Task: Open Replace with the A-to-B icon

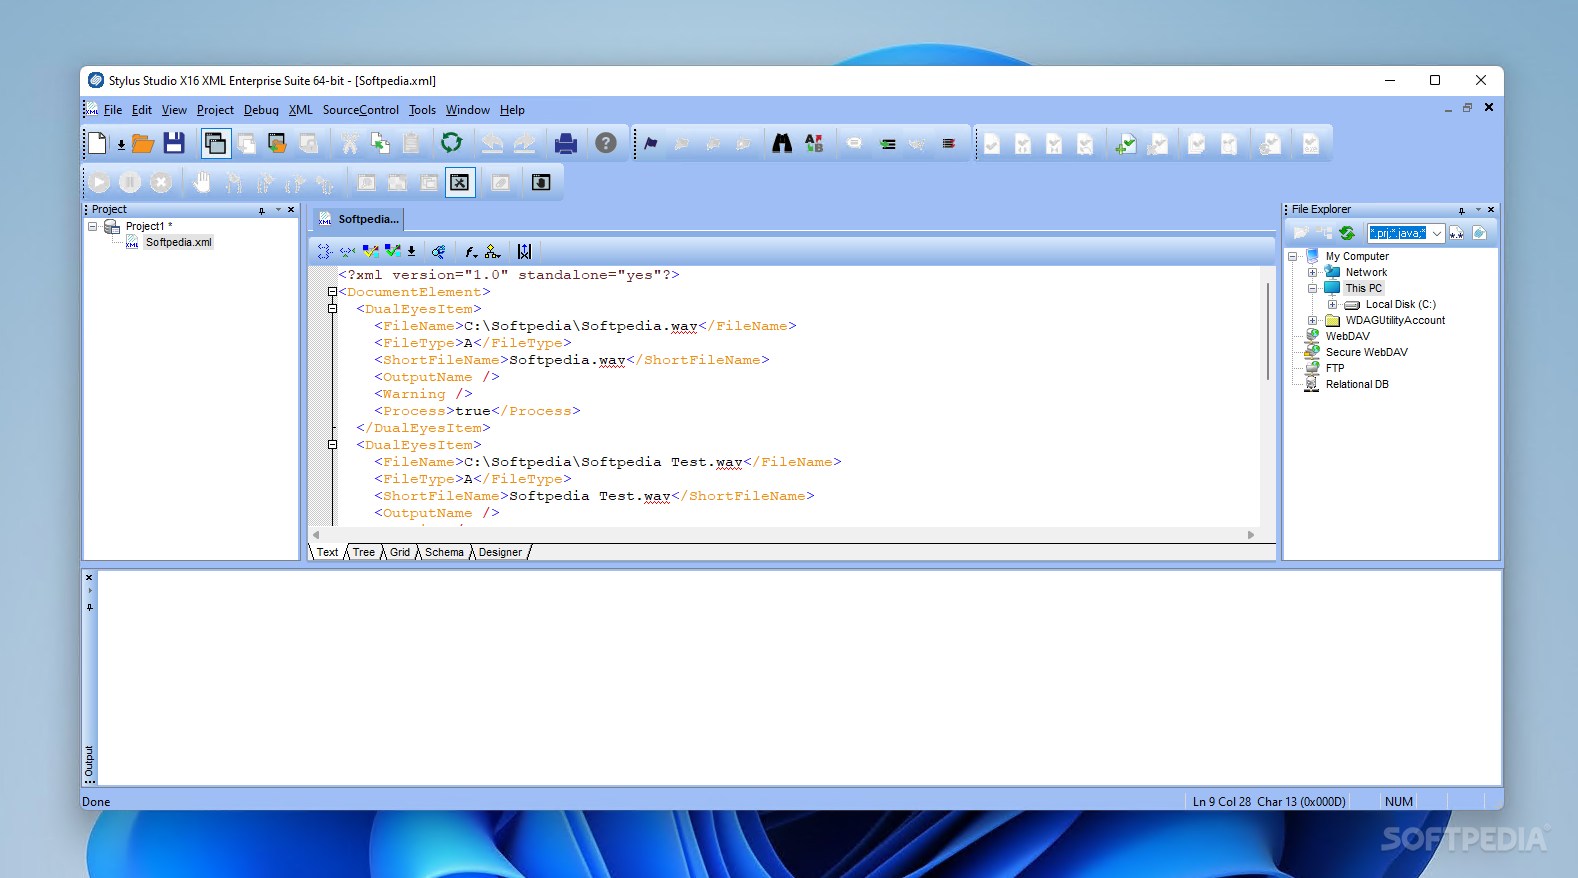Action: [814, 144]
